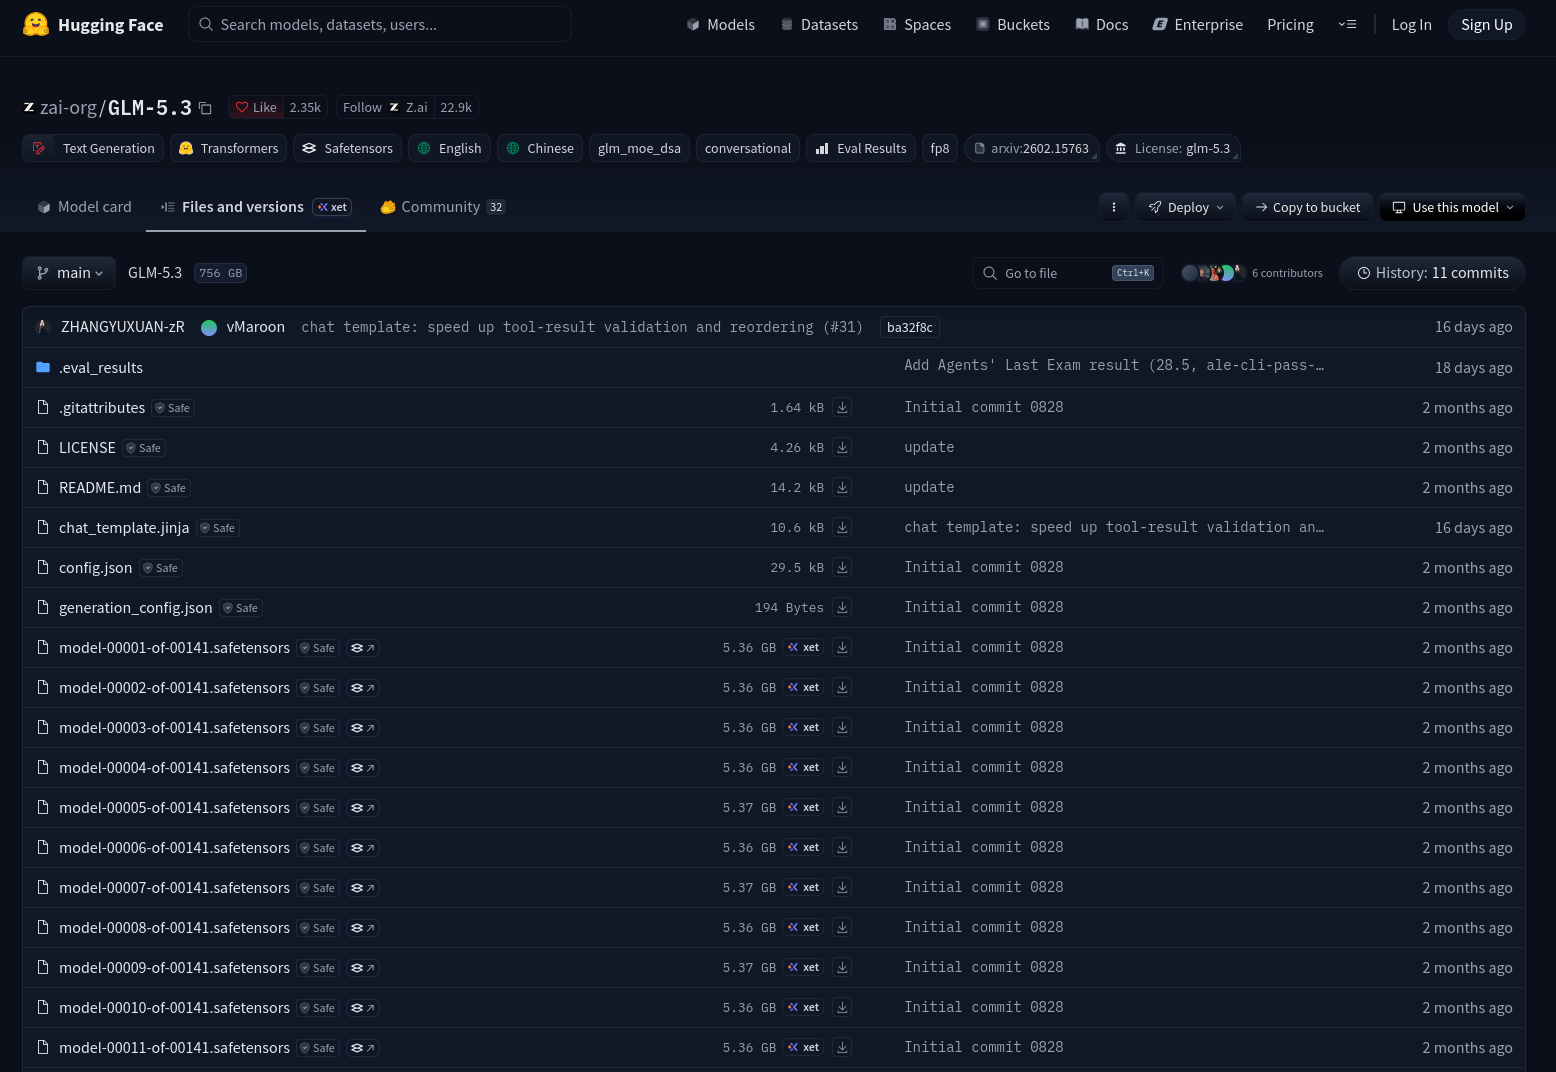Open the navigation overflow menu

(x=1347, y=24)
